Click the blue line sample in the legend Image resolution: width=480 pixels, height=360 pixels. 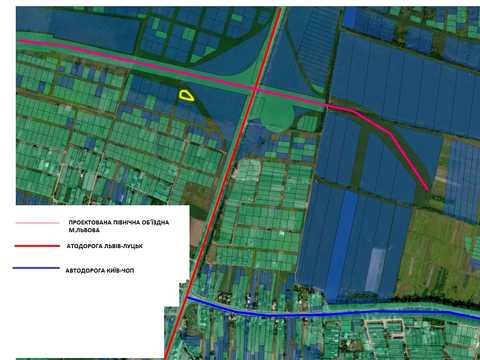36,268
